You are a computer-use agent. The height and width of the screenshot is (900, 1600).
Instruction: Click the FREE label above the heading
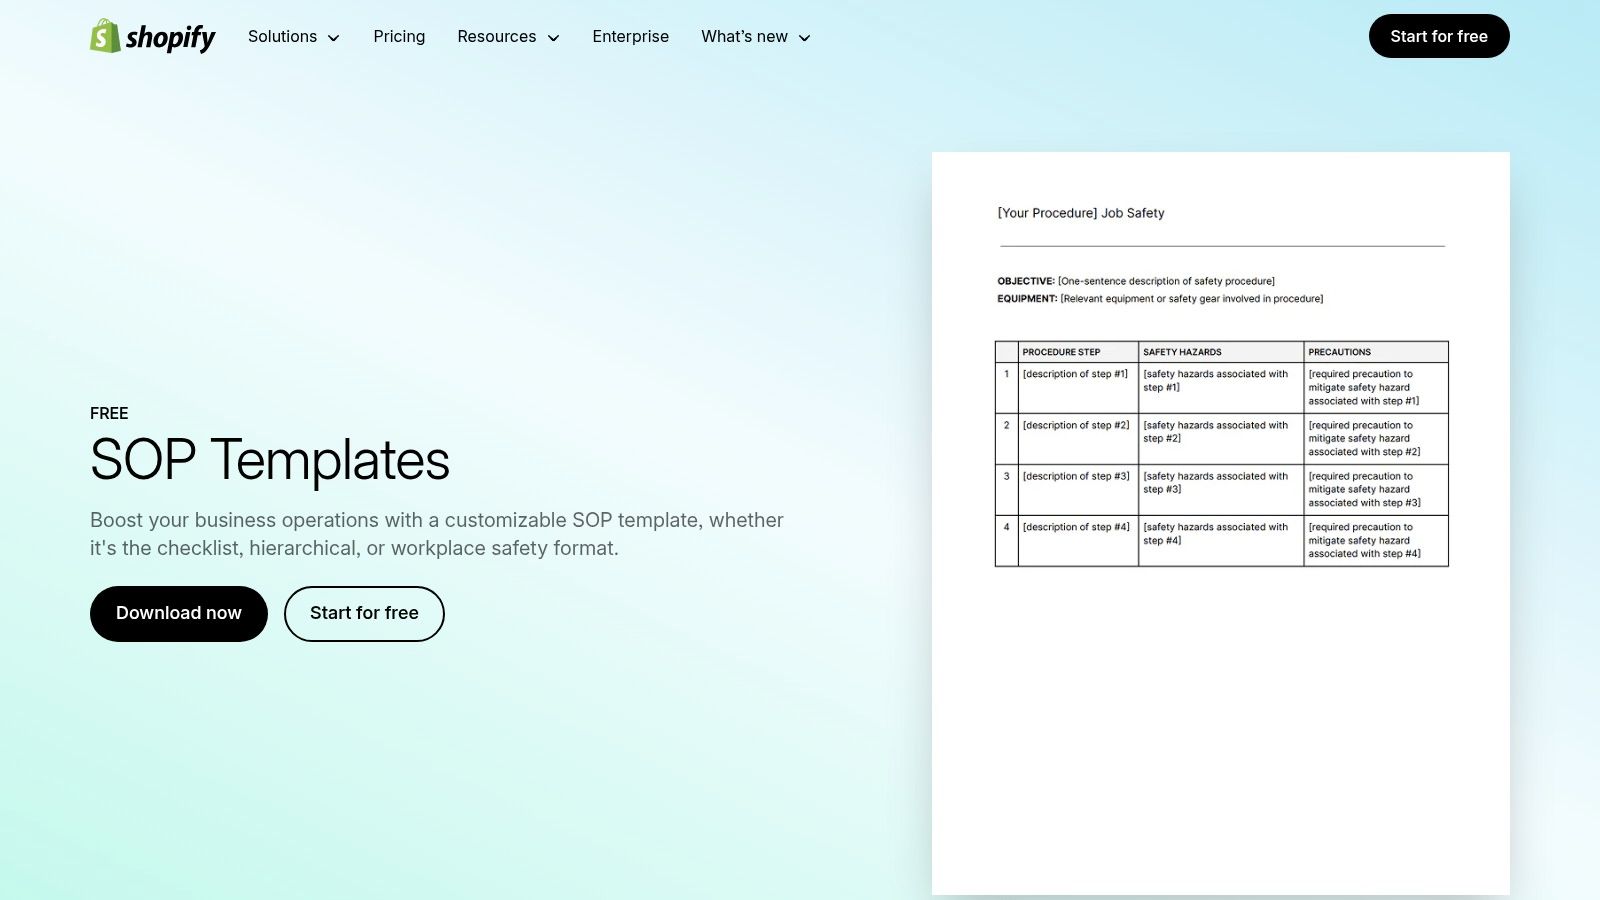coord(109,413)
